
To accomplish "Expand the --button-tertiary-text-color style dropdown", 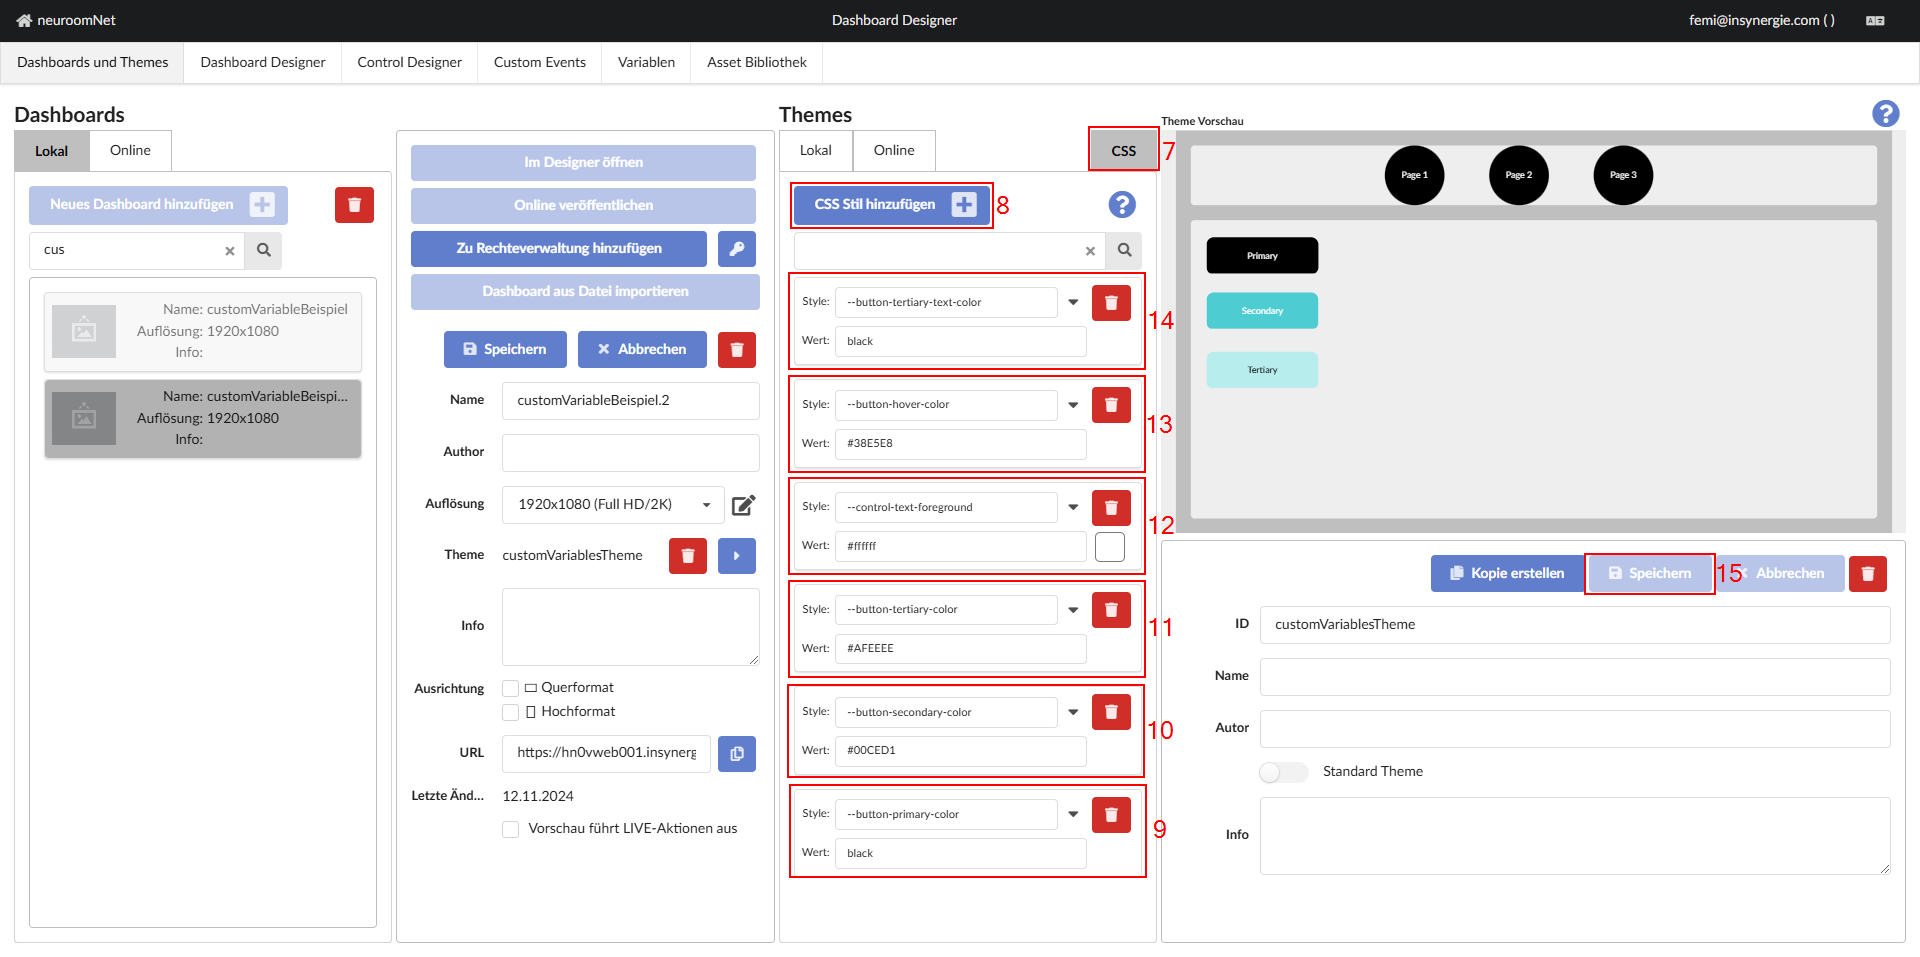I will (1073, 302).
